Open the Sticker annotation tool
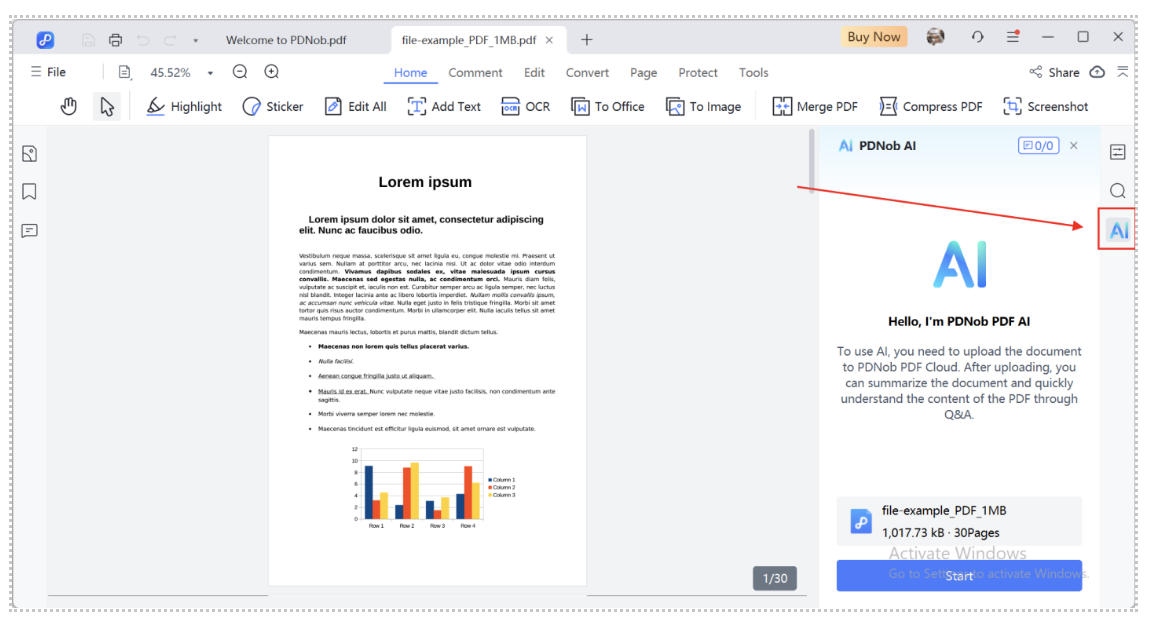Screen dimensions: 1150x636 coord(273,106)
